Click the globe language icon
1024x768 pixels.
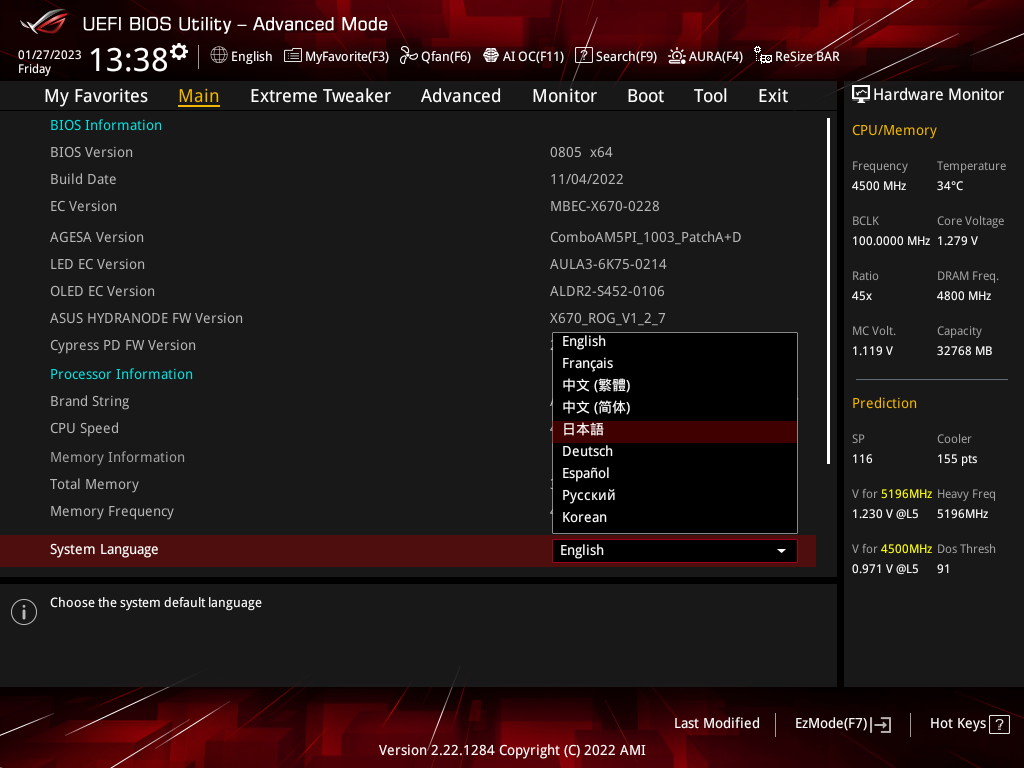pos(219,56)
